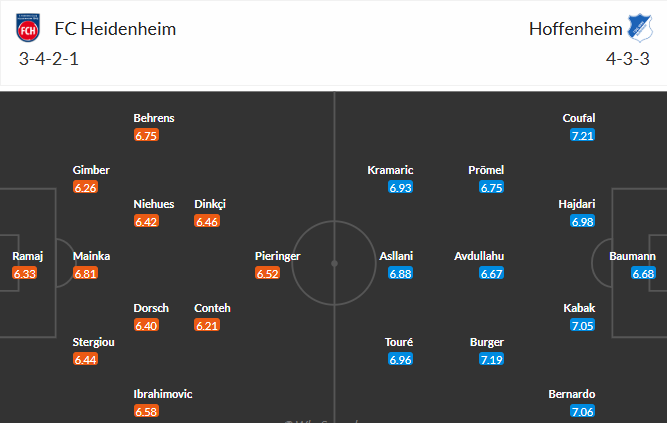Click goalkeeper Baumann's 6.68 rating
This screenshot has width=667, height=423.
click(x=643, y=273)
